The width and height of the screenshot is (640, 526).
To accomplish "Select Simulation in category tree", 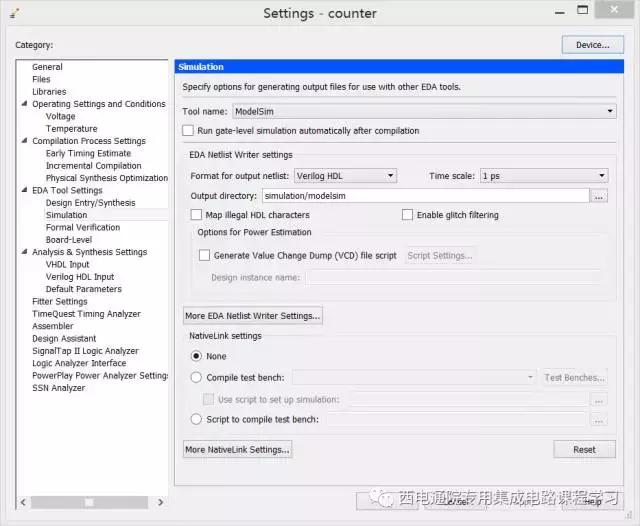I will [x=67, y=215].
